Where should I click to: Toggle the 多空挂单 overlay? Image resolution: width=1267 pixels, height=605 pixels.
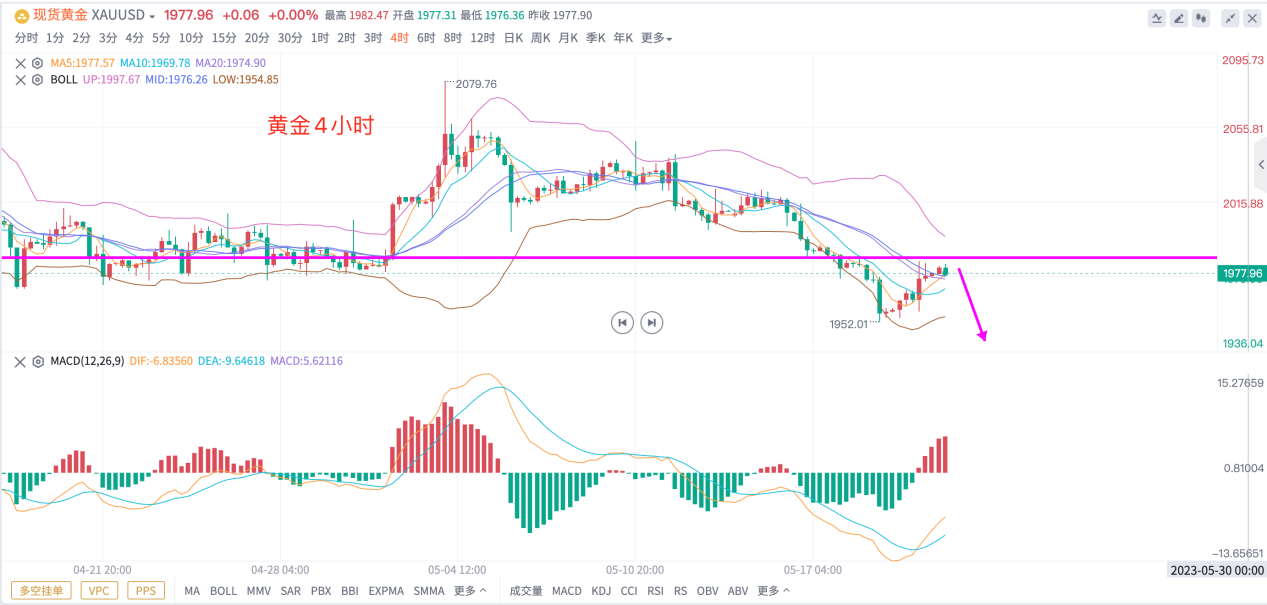pyautogui.click(x=41, y=591)
